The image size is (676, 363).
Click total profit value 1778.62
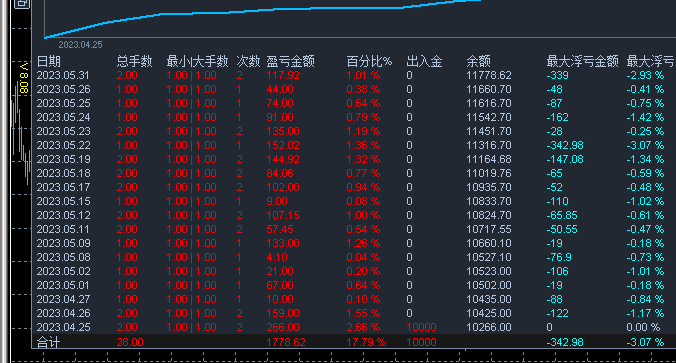(x=286, y=342)
